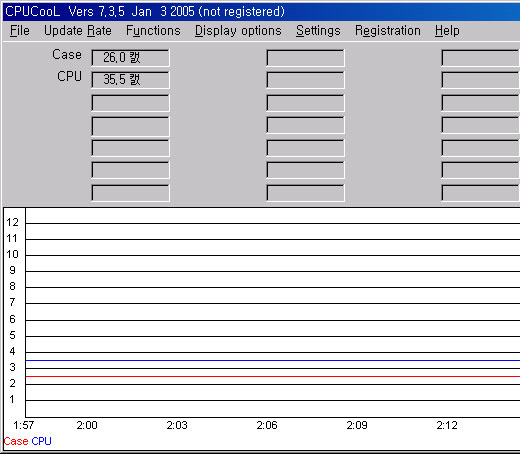Open the Functions menu
The height and width of the screenshot is (454, 520).
pos(153,31)
